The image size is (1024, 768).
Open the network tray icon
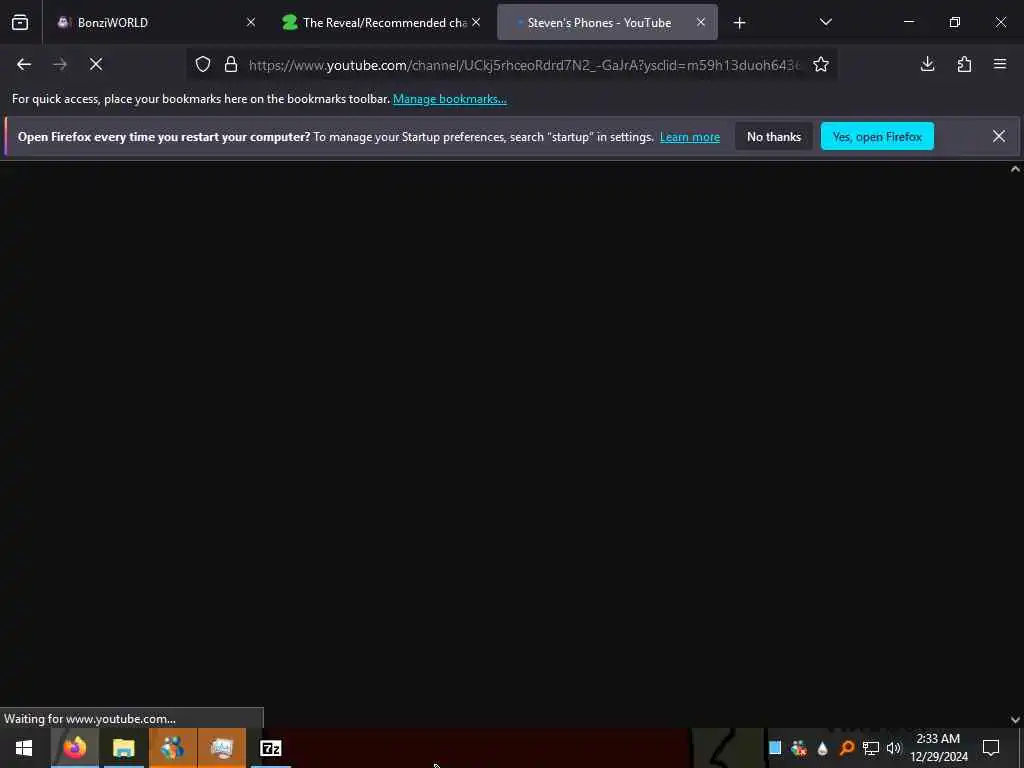pyautogui.click(x=870, y=748)
